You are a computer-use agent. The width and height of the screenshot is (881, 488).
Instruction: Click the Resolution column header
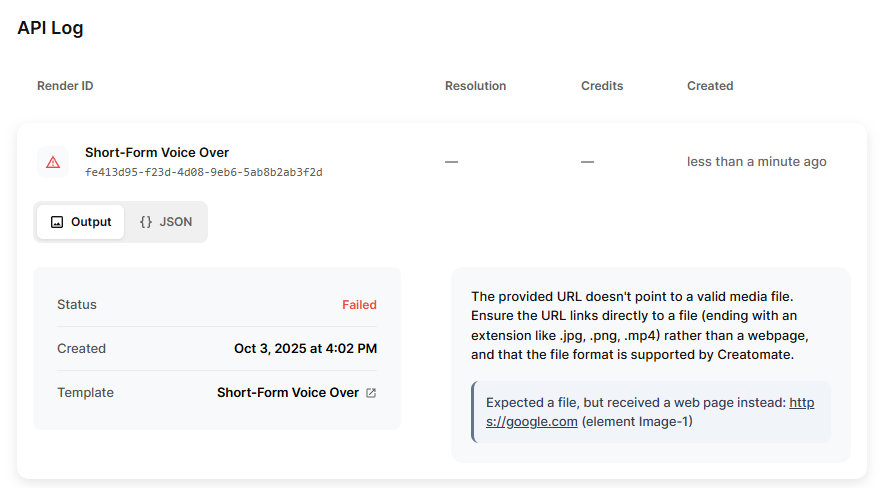pos(475,86)
